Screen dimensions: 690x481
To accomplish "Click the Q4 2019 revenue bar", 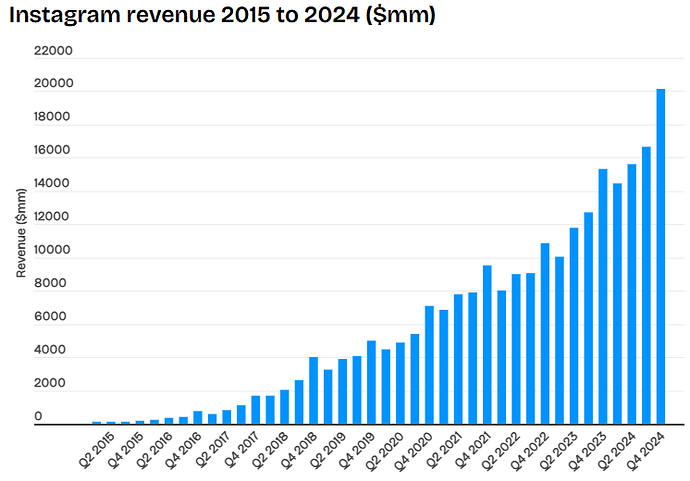I will click(x=371, y=382).
